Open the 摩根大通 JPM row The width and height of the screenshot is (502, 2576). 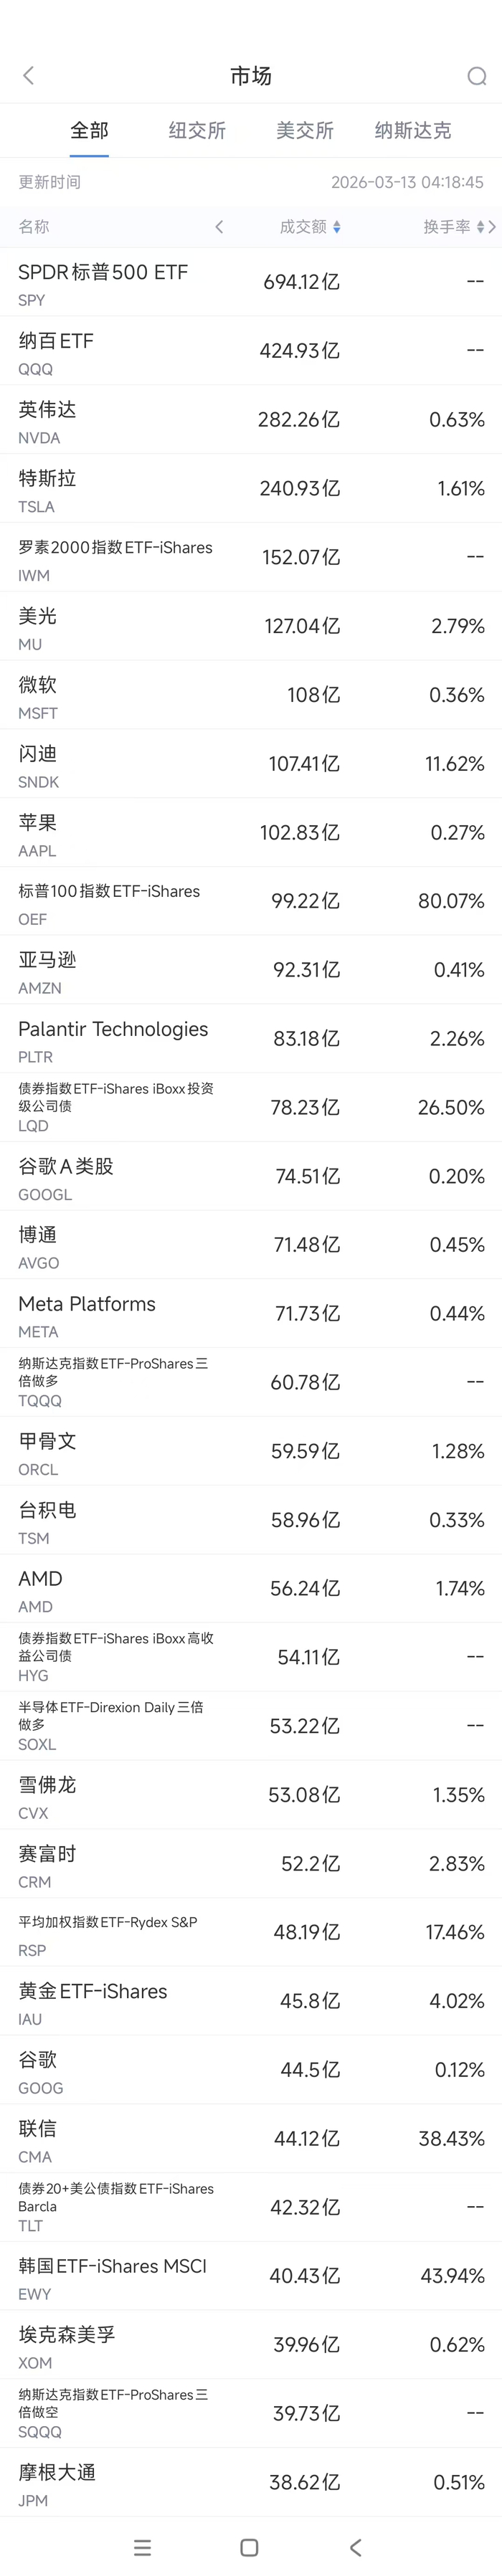251,2483
